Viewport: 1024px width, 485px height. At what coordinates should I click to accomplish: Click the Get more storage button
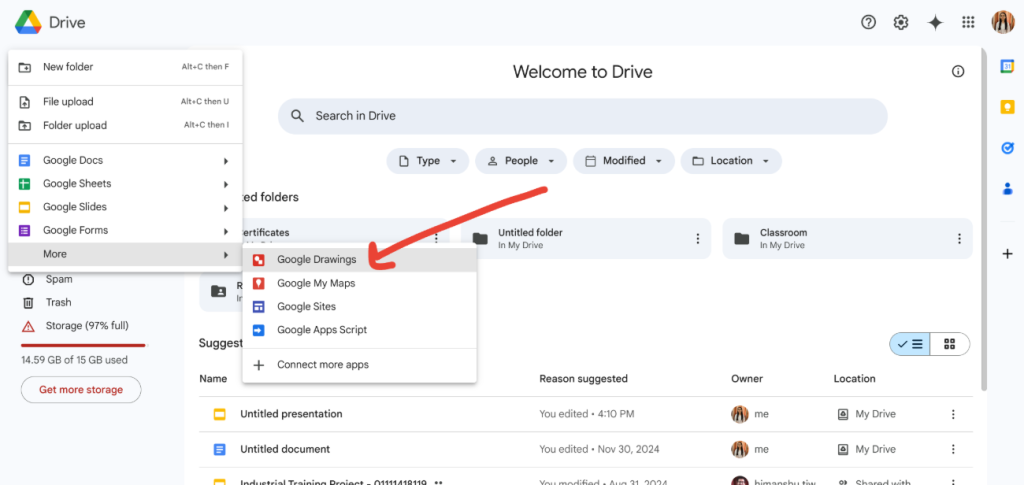(81, 390)
